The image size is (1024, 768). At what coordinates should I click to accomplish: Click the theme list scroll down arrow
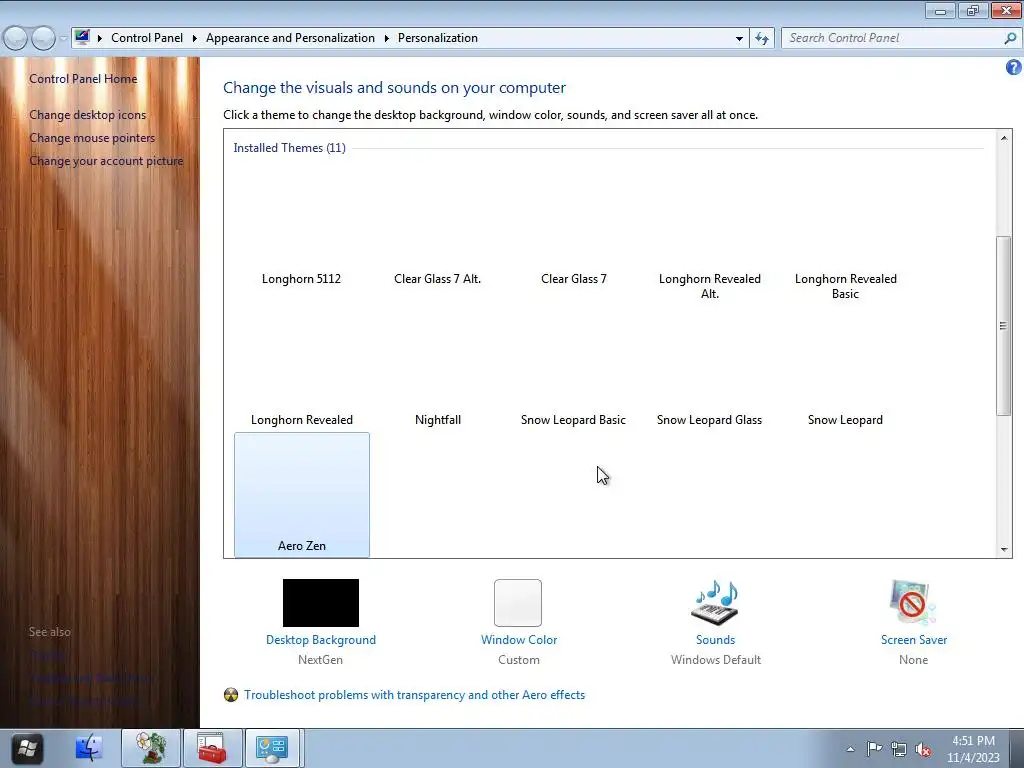tap(1004, 550)
